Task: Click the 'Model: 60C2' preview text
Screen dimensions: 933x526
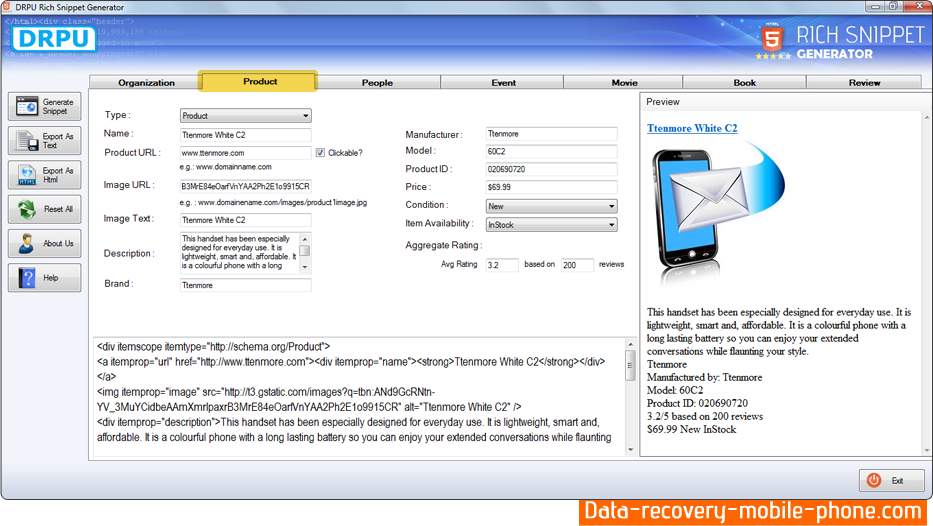Action: (x=675, y=390)
